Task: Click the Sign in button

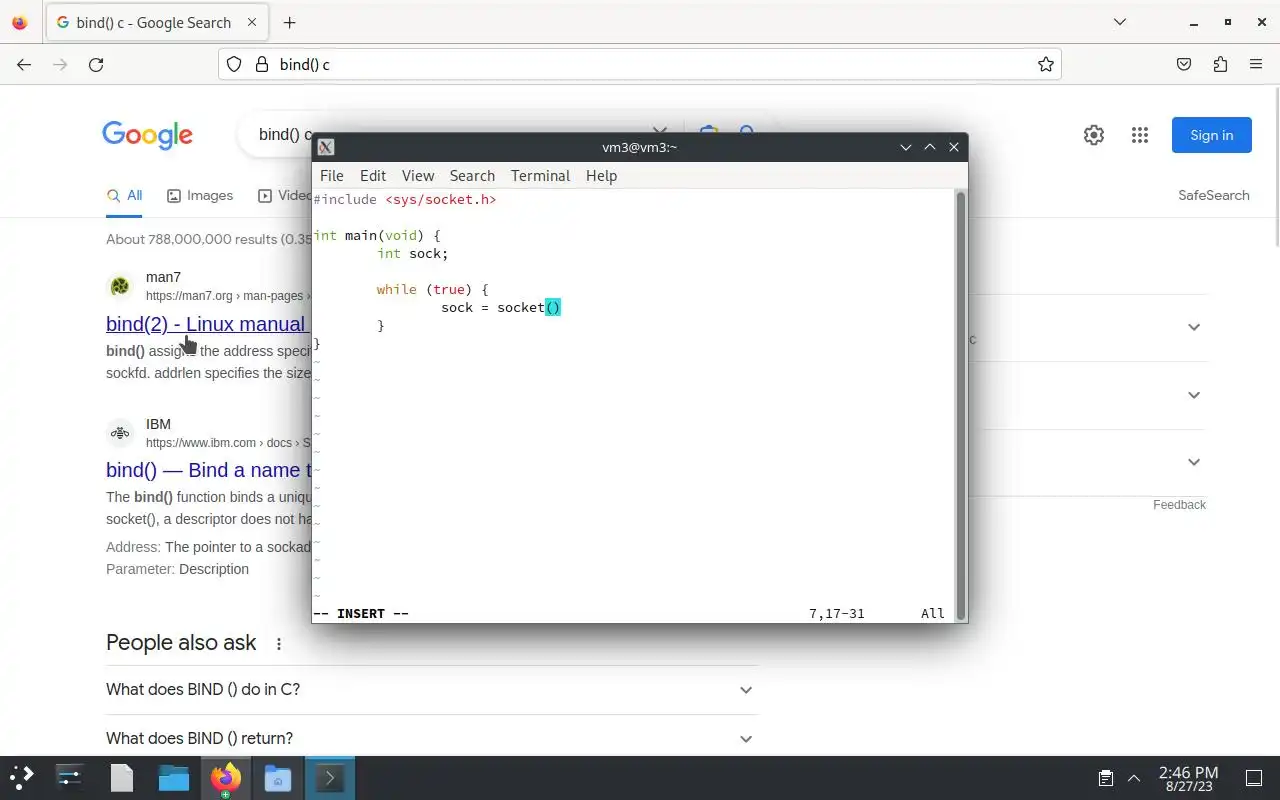Action: [x=1212, y=135]
